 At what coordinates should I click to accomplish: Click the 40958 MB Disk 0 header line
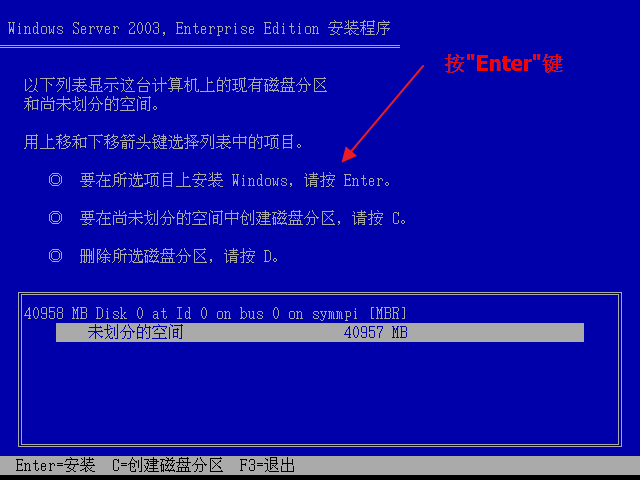tap(215, 313)
